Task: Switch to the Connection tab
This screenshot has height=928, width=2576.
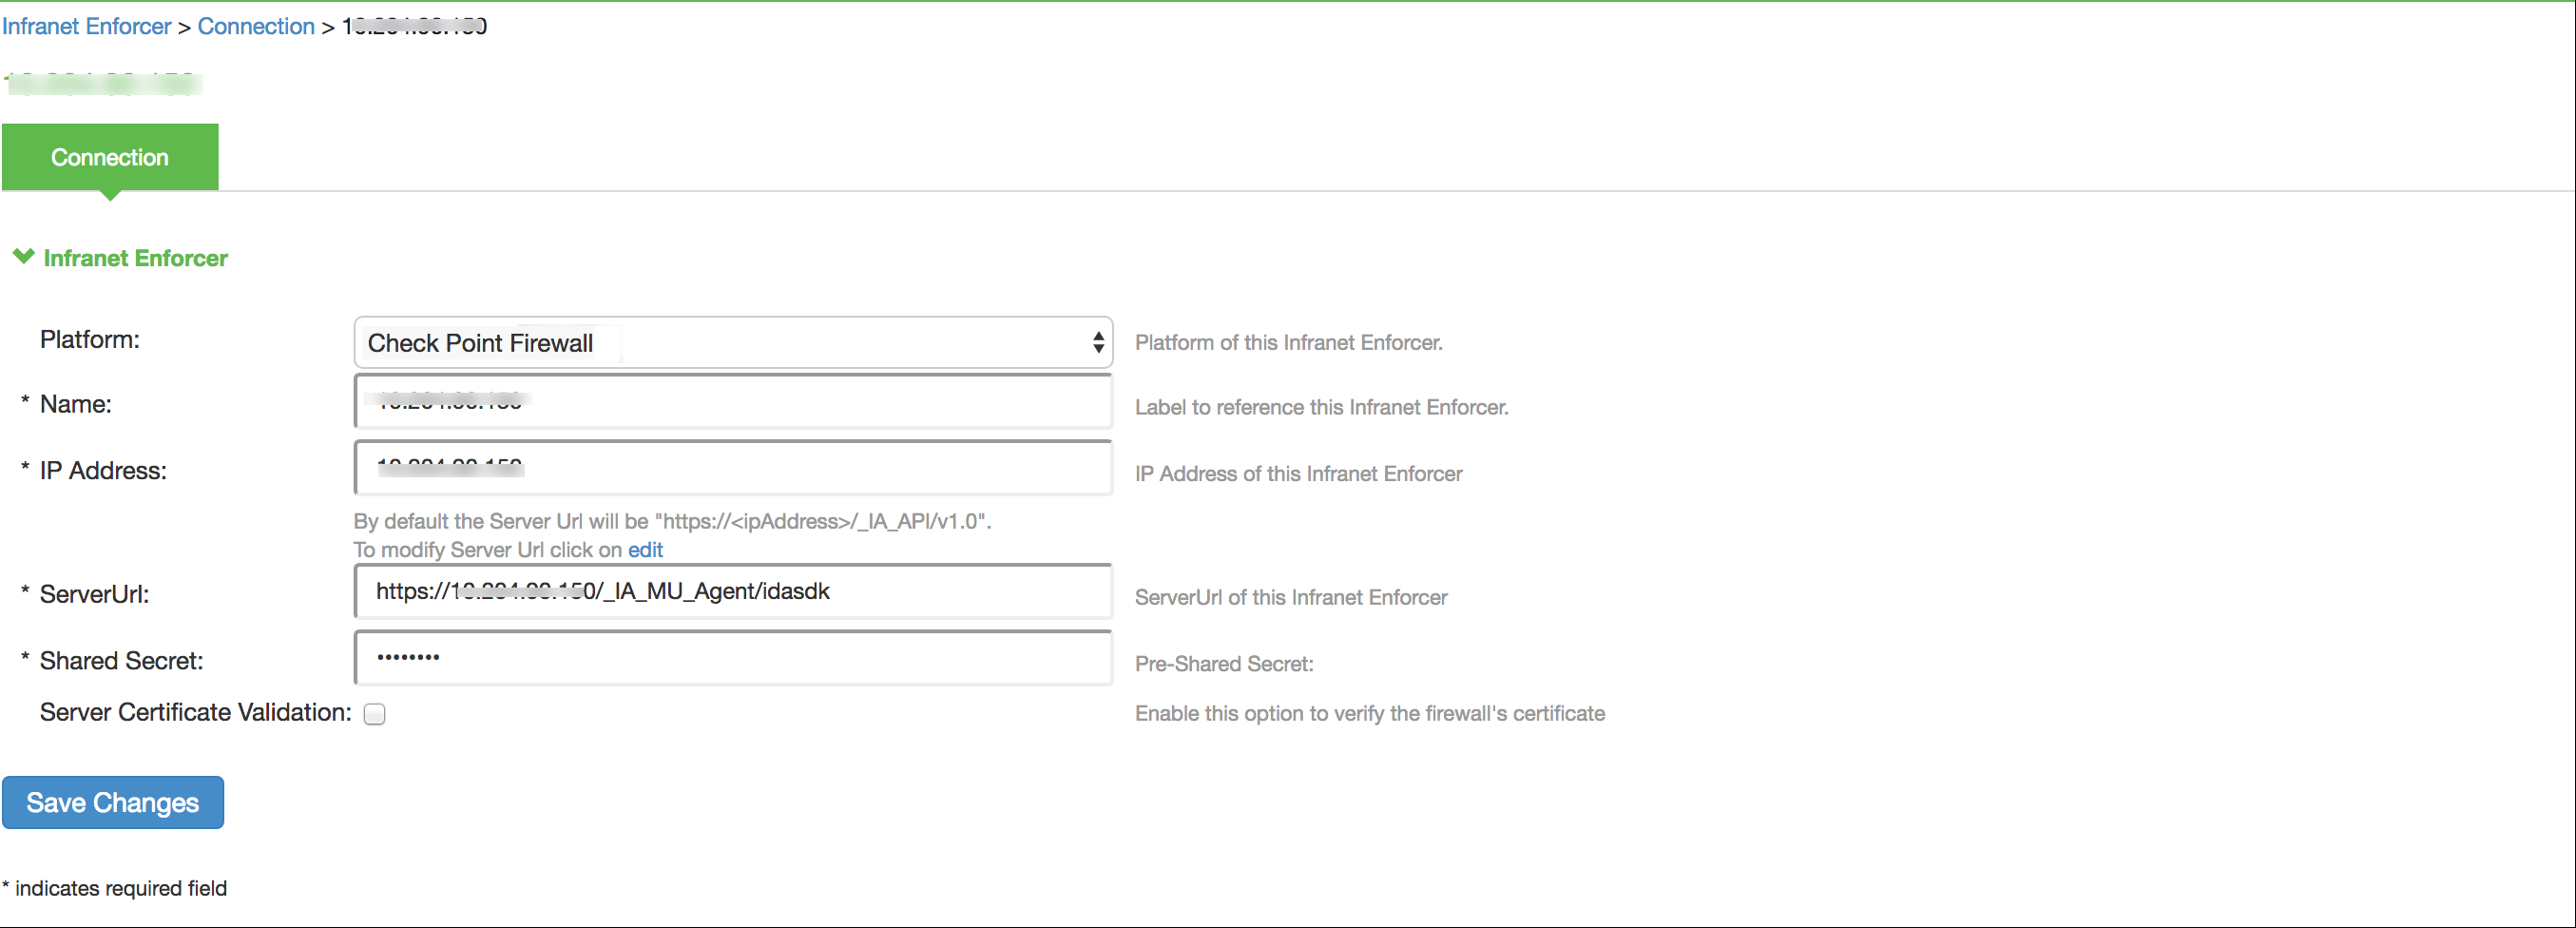Action: 110,156
